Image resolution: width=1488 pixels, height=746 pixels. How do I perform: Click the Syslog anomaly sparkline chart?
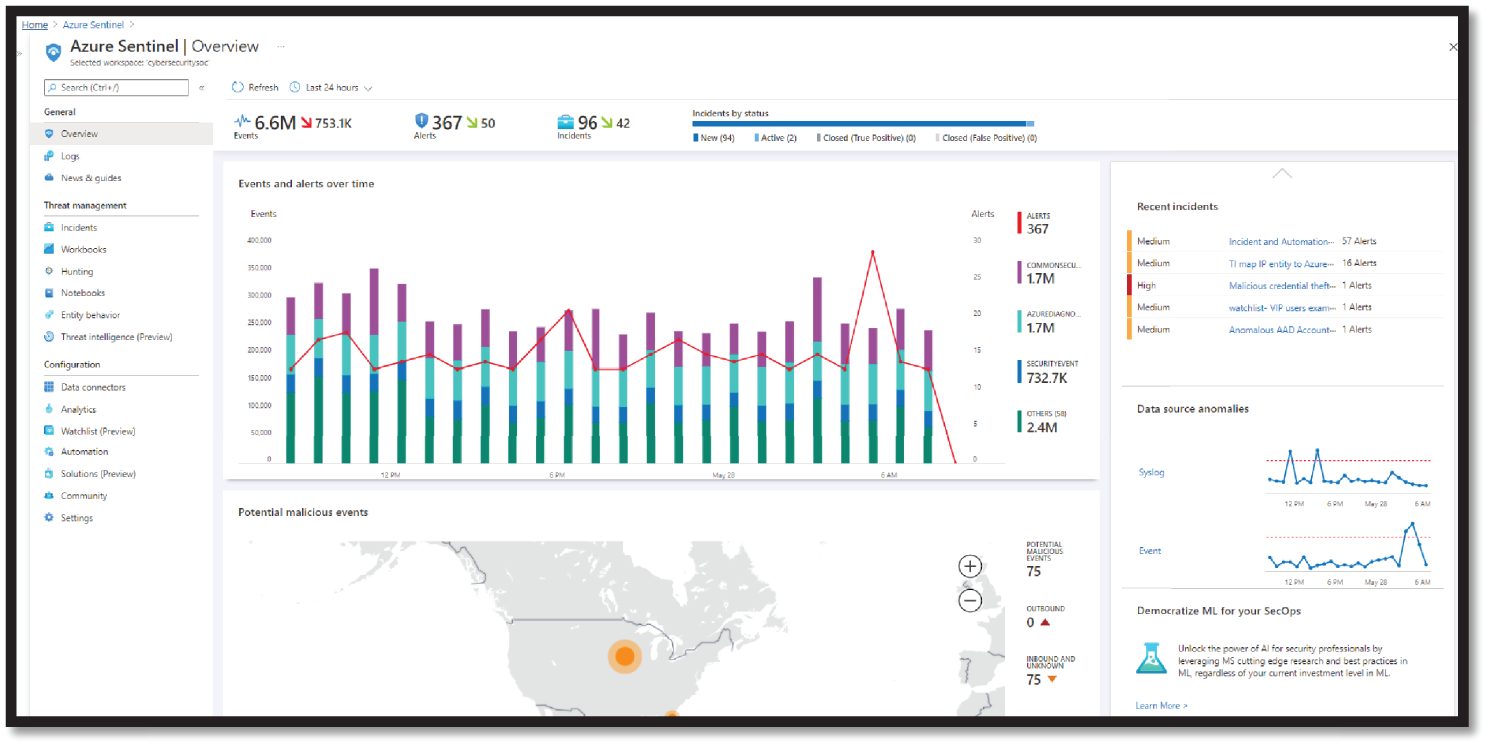tap(1348, 471)
